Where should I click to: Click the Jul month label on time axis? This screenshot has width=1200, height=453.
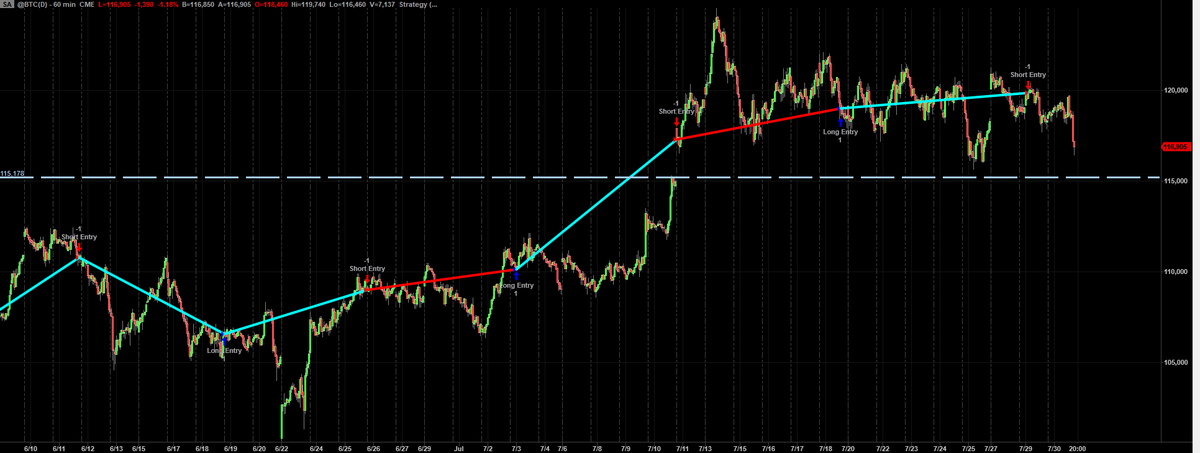tap(458, 449)
